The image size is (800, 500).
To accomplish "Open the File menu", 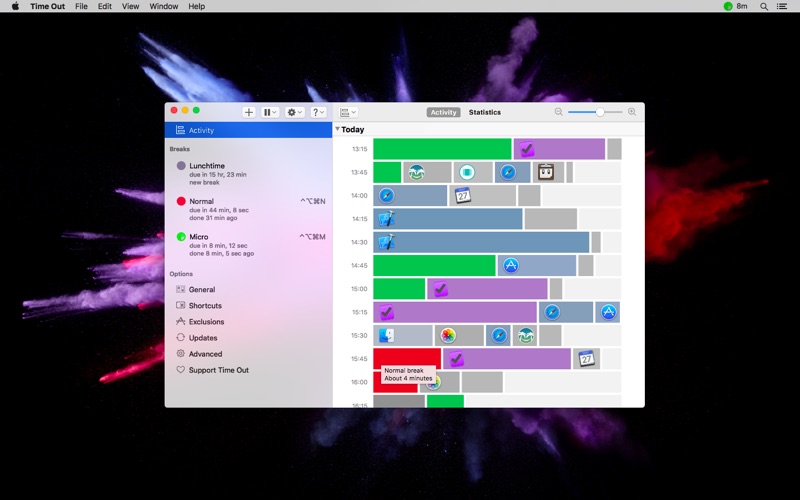I will (81, 6).
